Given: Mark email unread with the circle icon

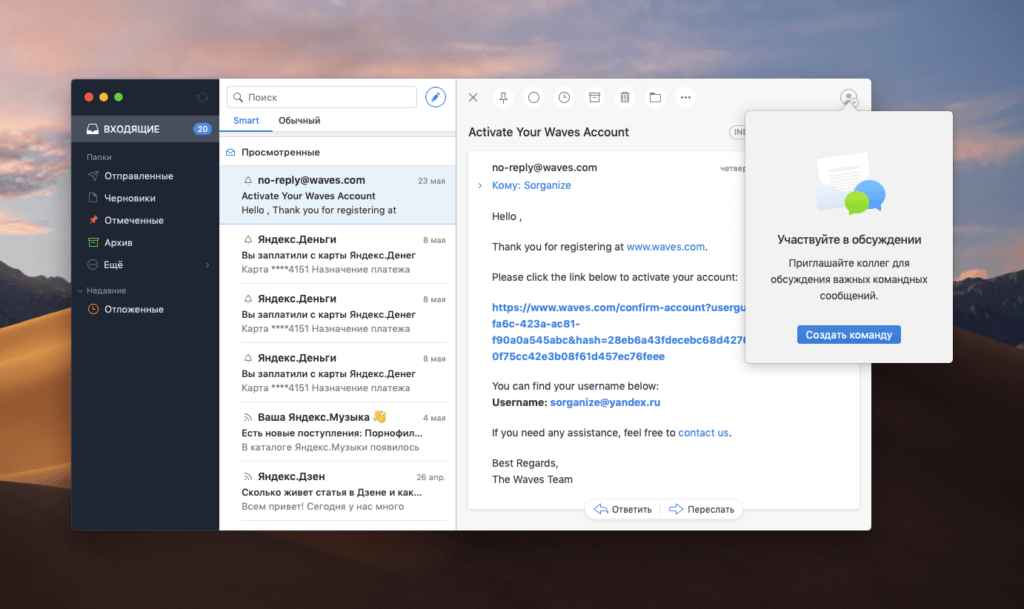Looking at the screenshot, I should click(x=534, y=97).
